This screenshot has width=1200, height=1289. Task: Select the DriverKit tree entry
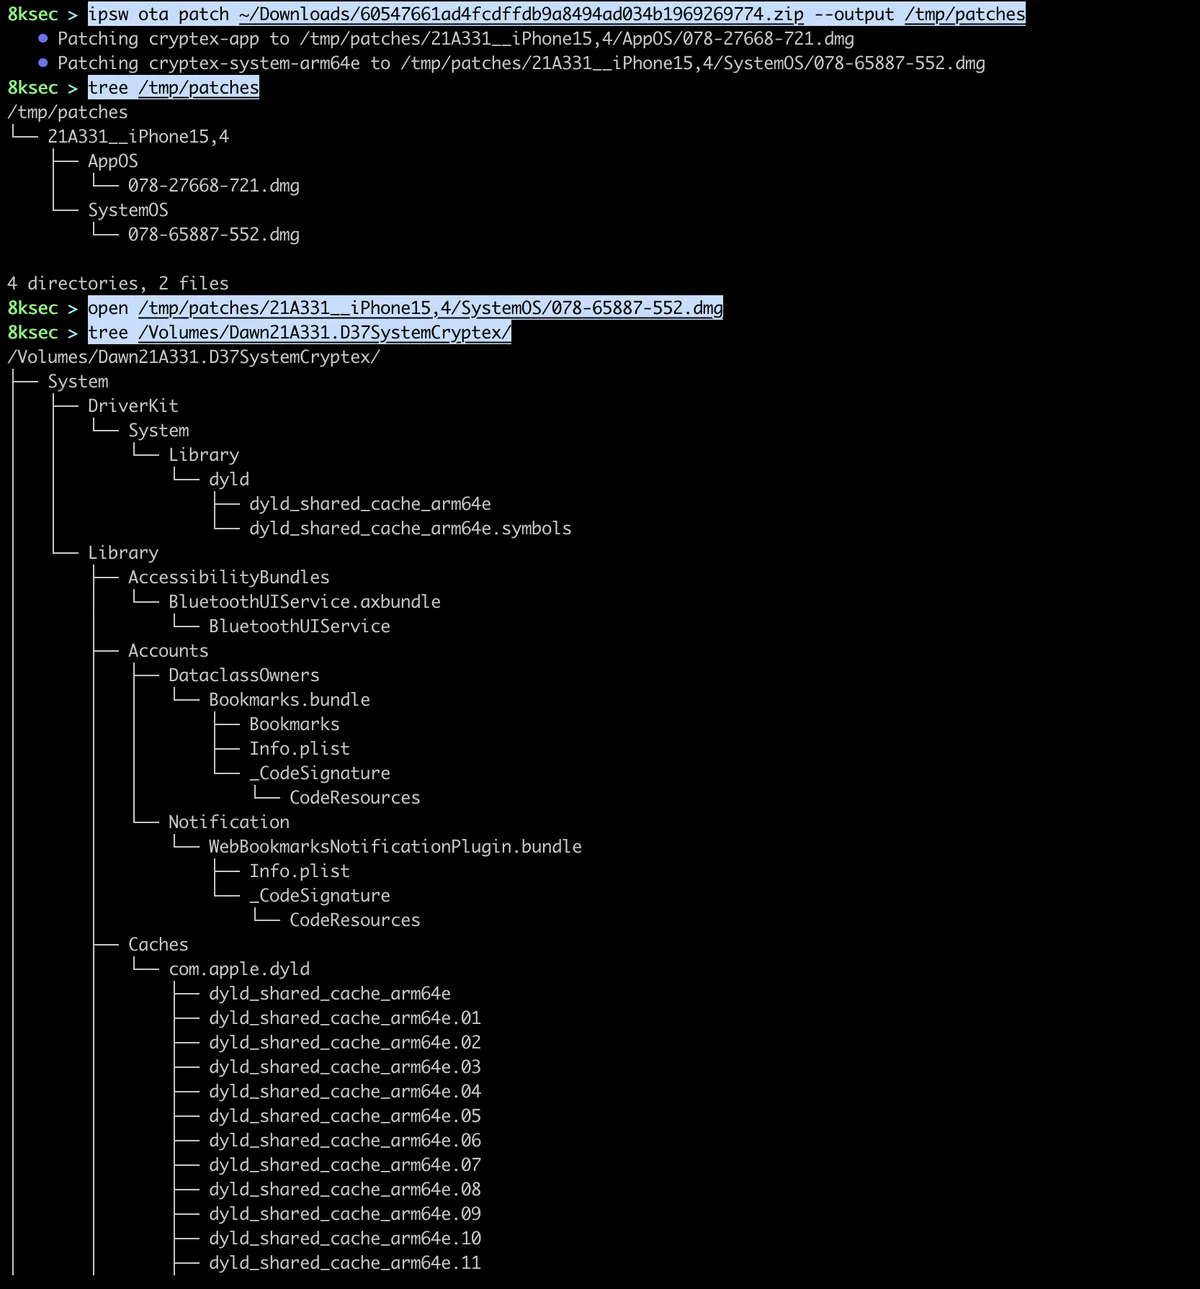(133, 405)
